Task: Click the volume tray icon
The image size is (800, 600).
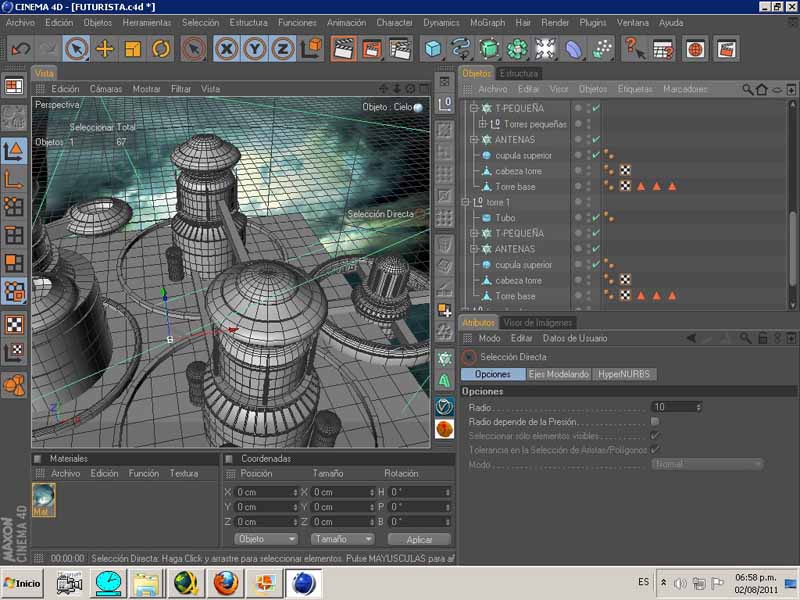Action: [x=680, y=583]
